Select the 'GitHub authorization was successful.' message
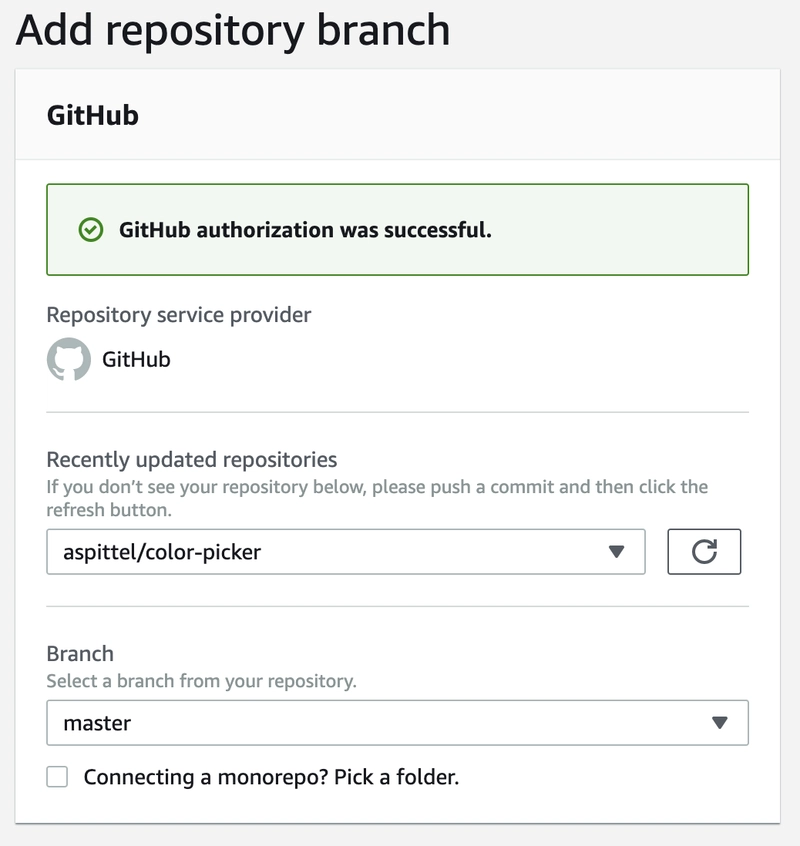This screenshot has height=846, width=800. [x=305, y=230]
